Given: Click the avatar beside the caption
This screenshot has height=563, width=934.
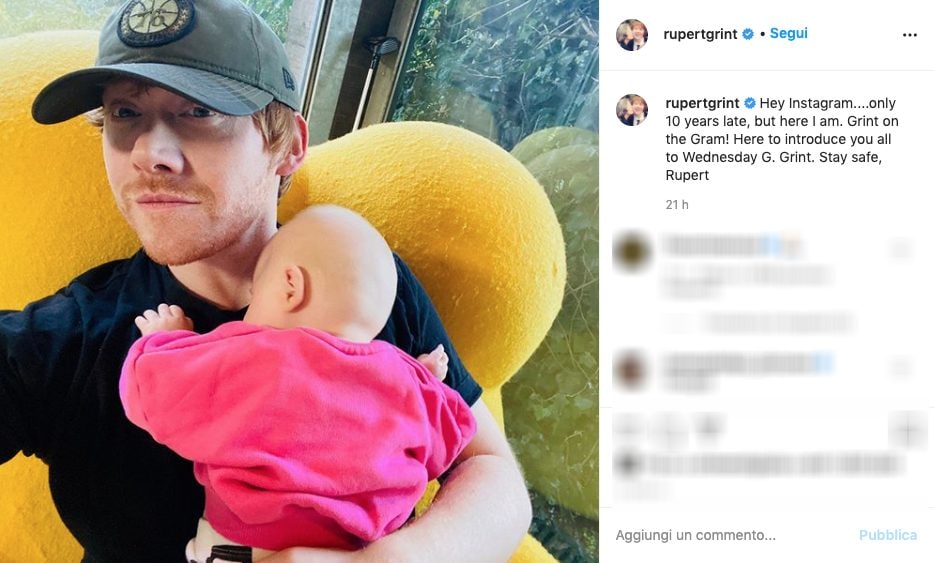Looking at the screenshot, I should [631, 110].
